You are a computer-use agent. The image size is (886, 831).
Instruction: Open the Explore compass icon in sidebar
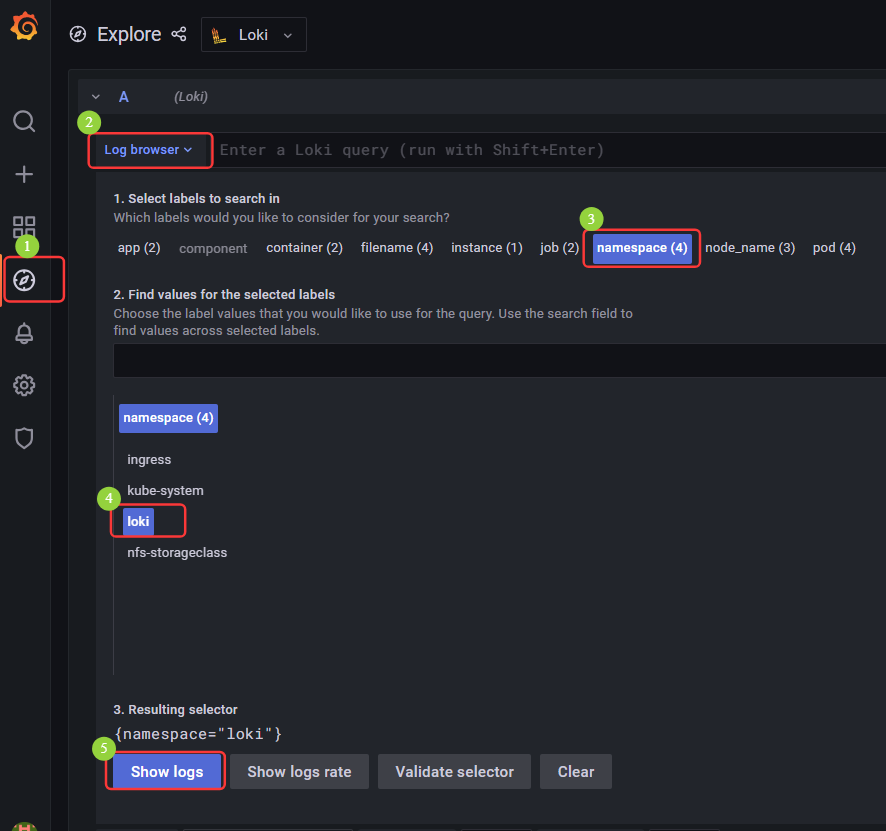click(x=24, y=280)
